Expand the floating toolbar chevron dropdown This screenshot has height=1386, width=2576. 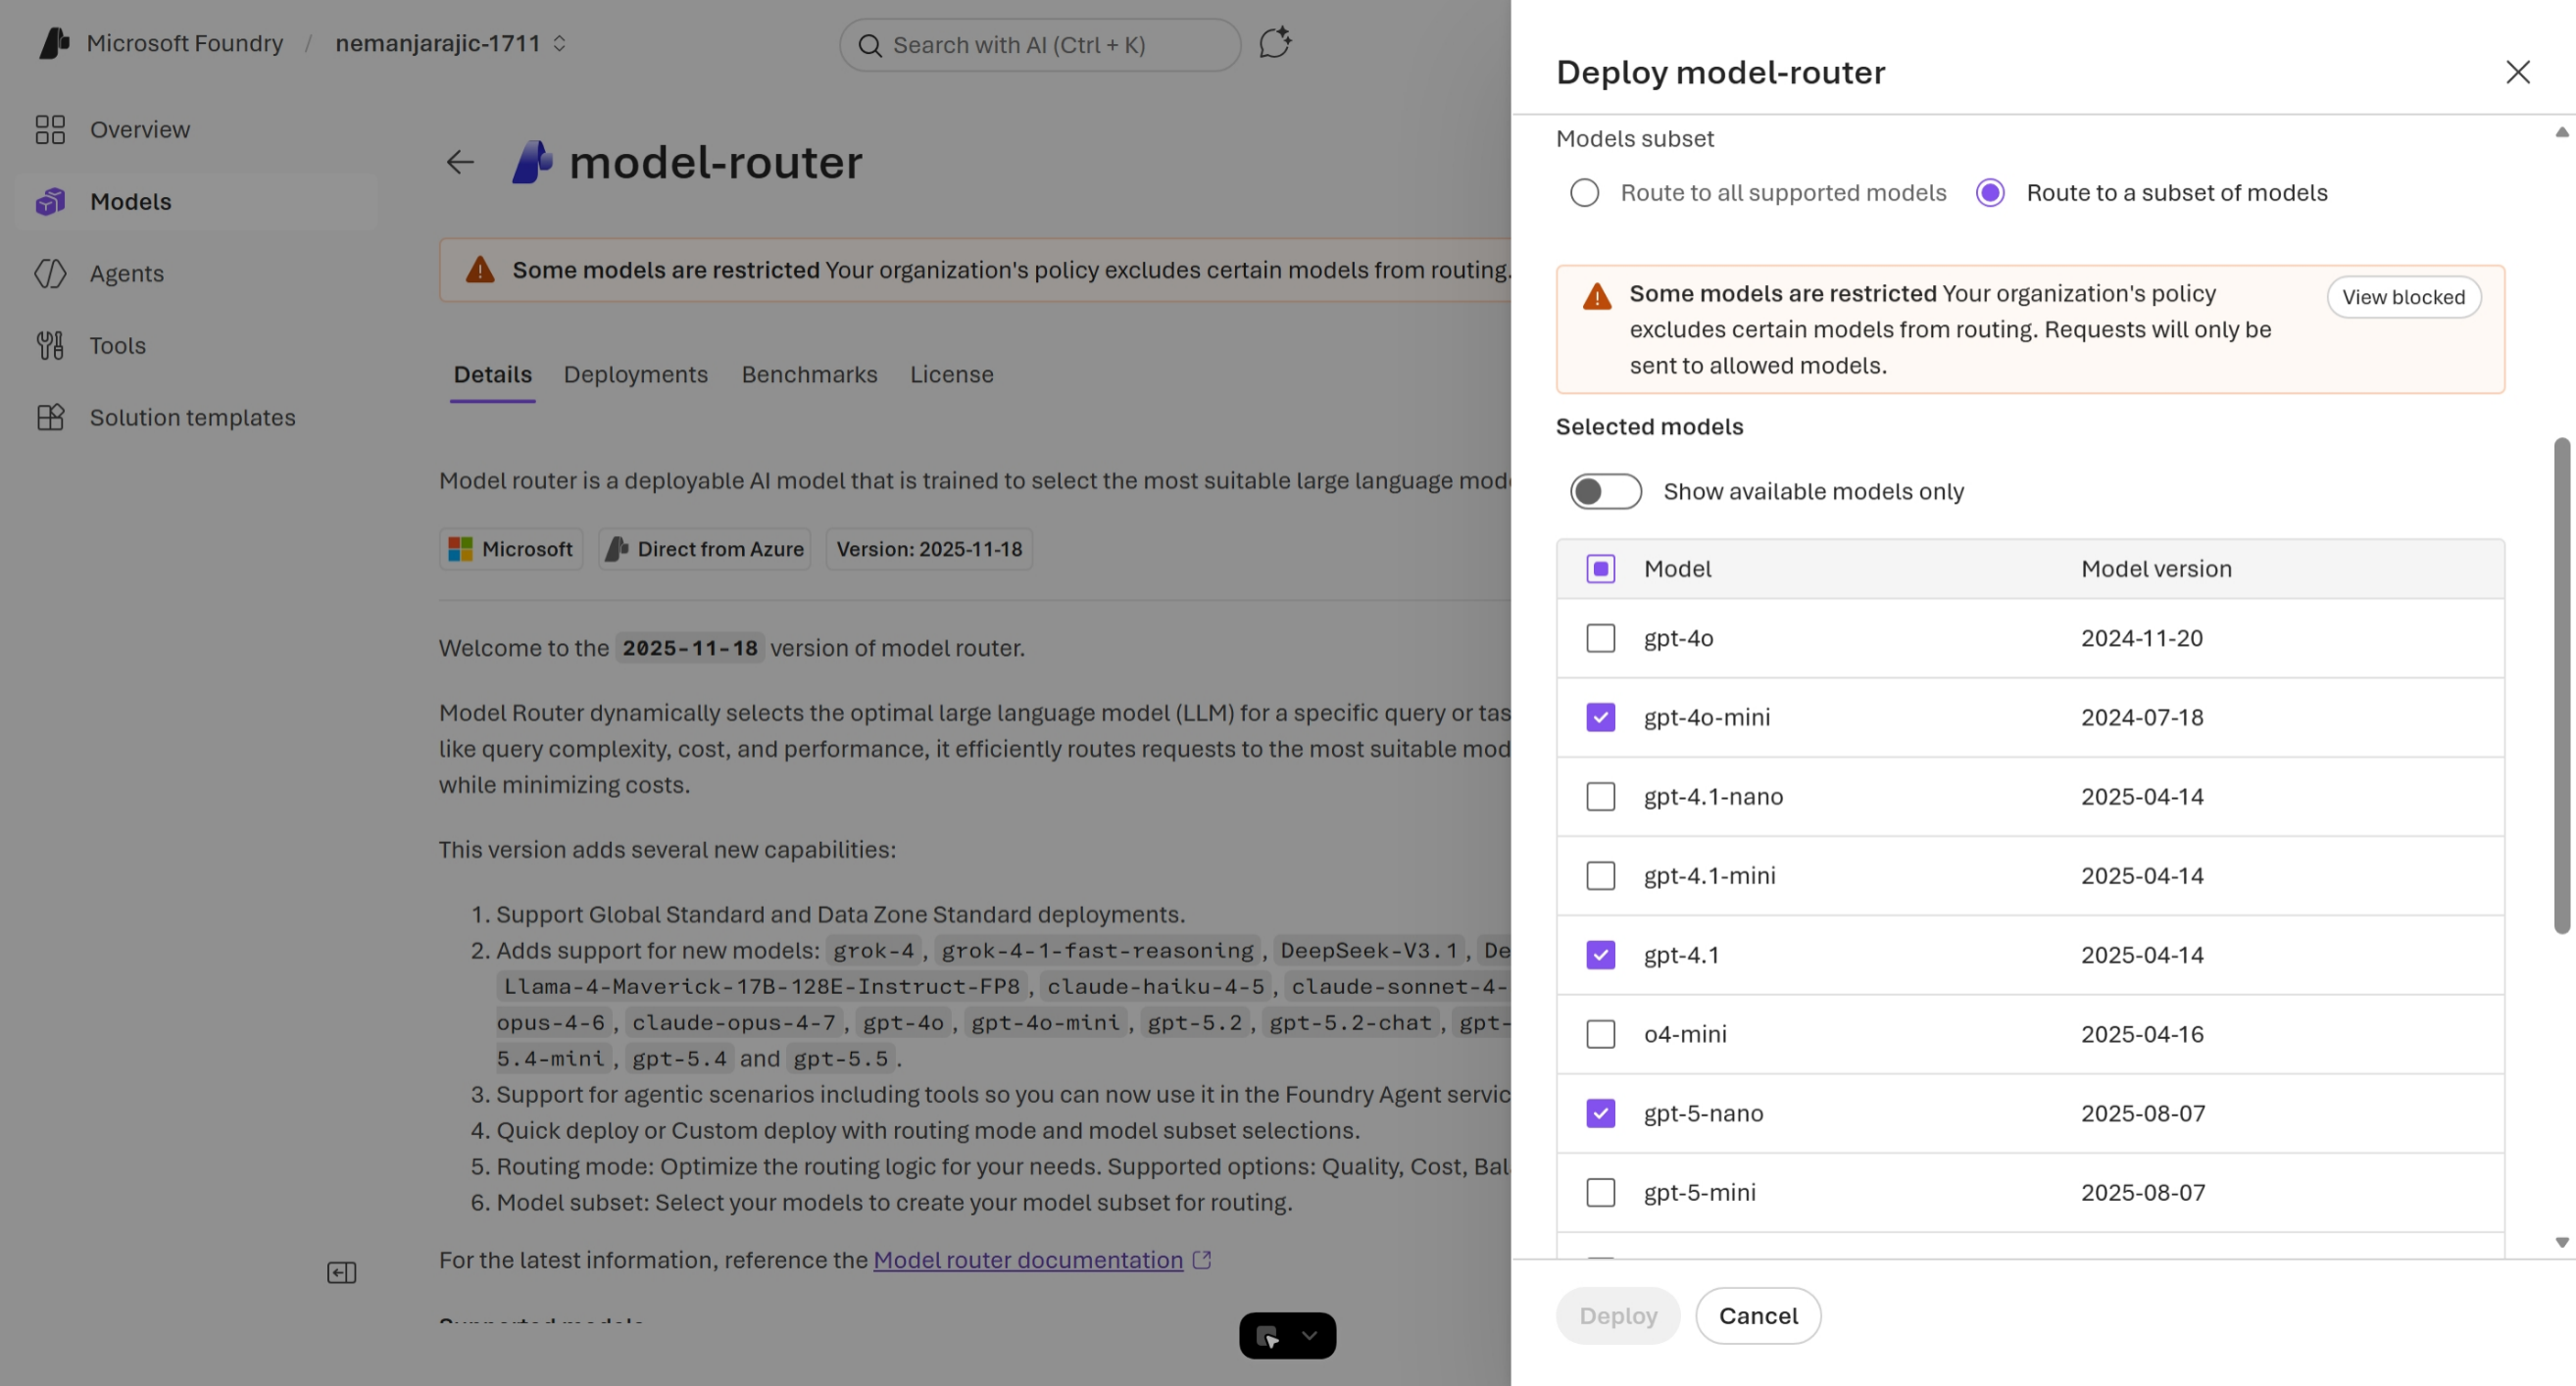click(1309, 1336)
